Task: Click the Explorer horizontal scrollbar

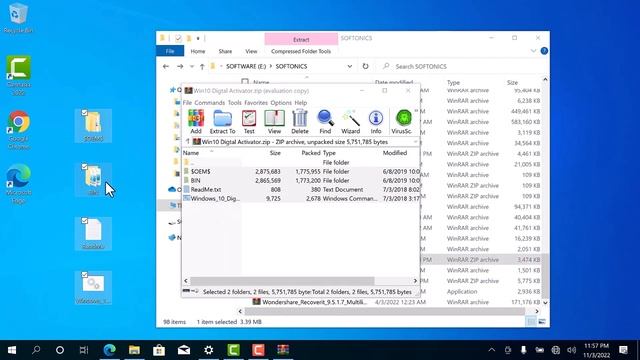Action: (384, 311)
